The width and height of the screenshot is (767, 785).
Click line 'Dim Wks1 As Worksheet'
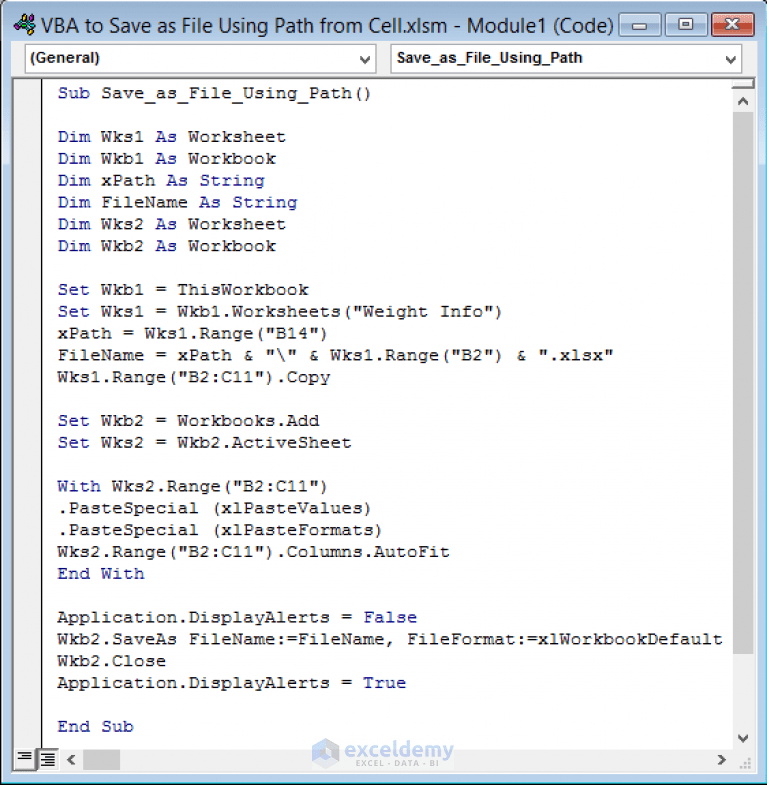171,137
